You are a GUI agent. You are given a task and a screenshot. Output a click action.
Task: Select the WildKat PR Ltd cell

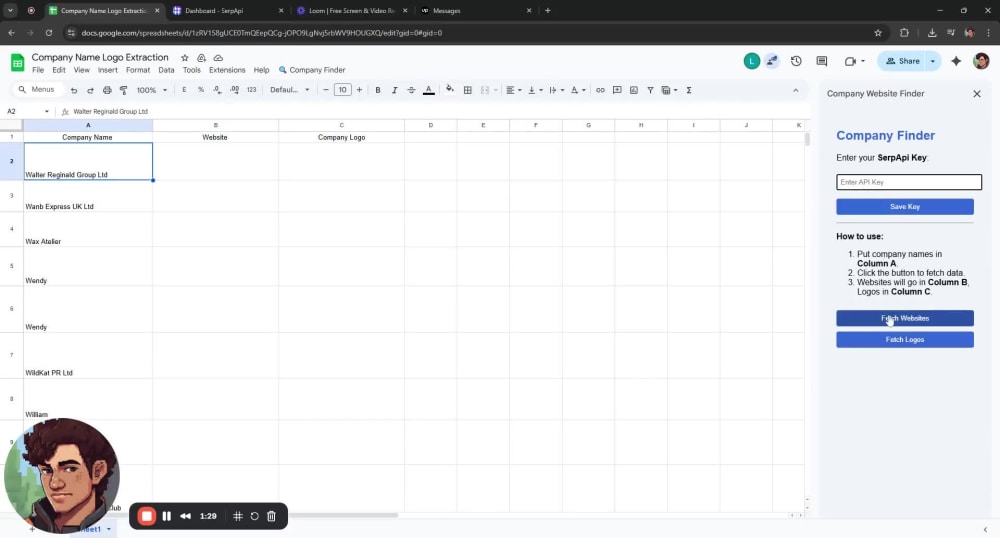point(88,355)
